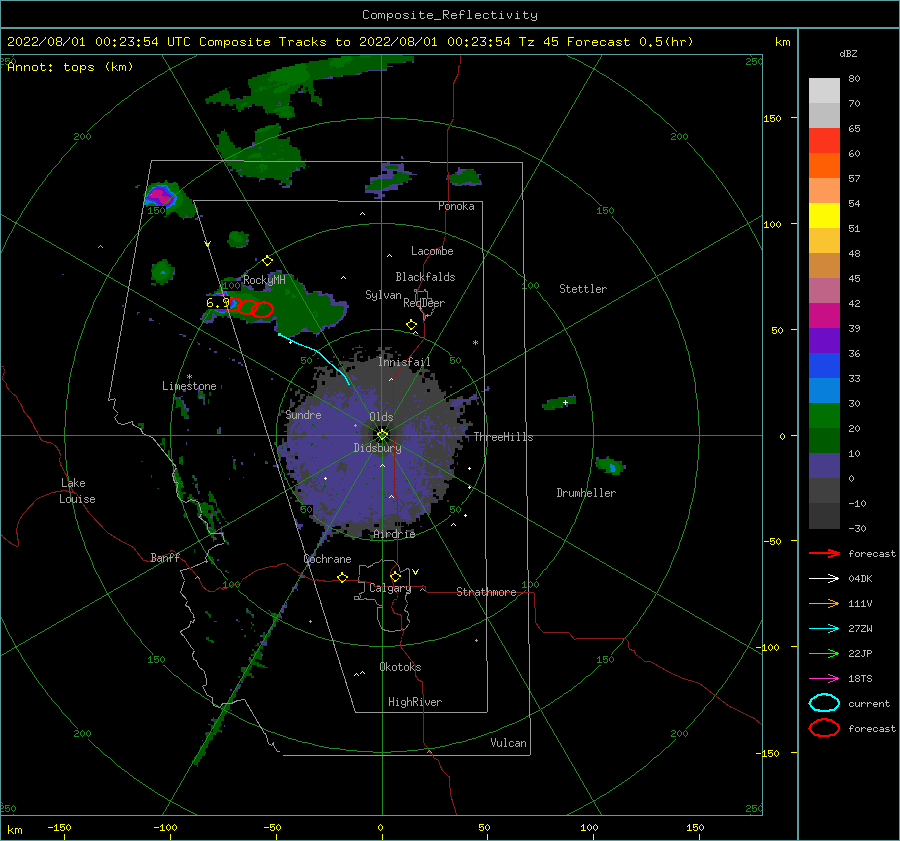Click the radar site marker near Olds
The width and height of the screenshot is (900, 841).
pyautogui.click(x=382, y=435)
